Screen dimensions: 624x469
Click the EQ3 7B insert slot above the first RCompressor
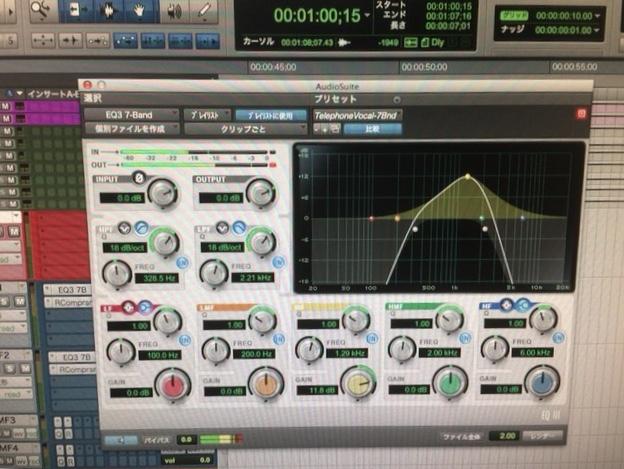point(72,290)
